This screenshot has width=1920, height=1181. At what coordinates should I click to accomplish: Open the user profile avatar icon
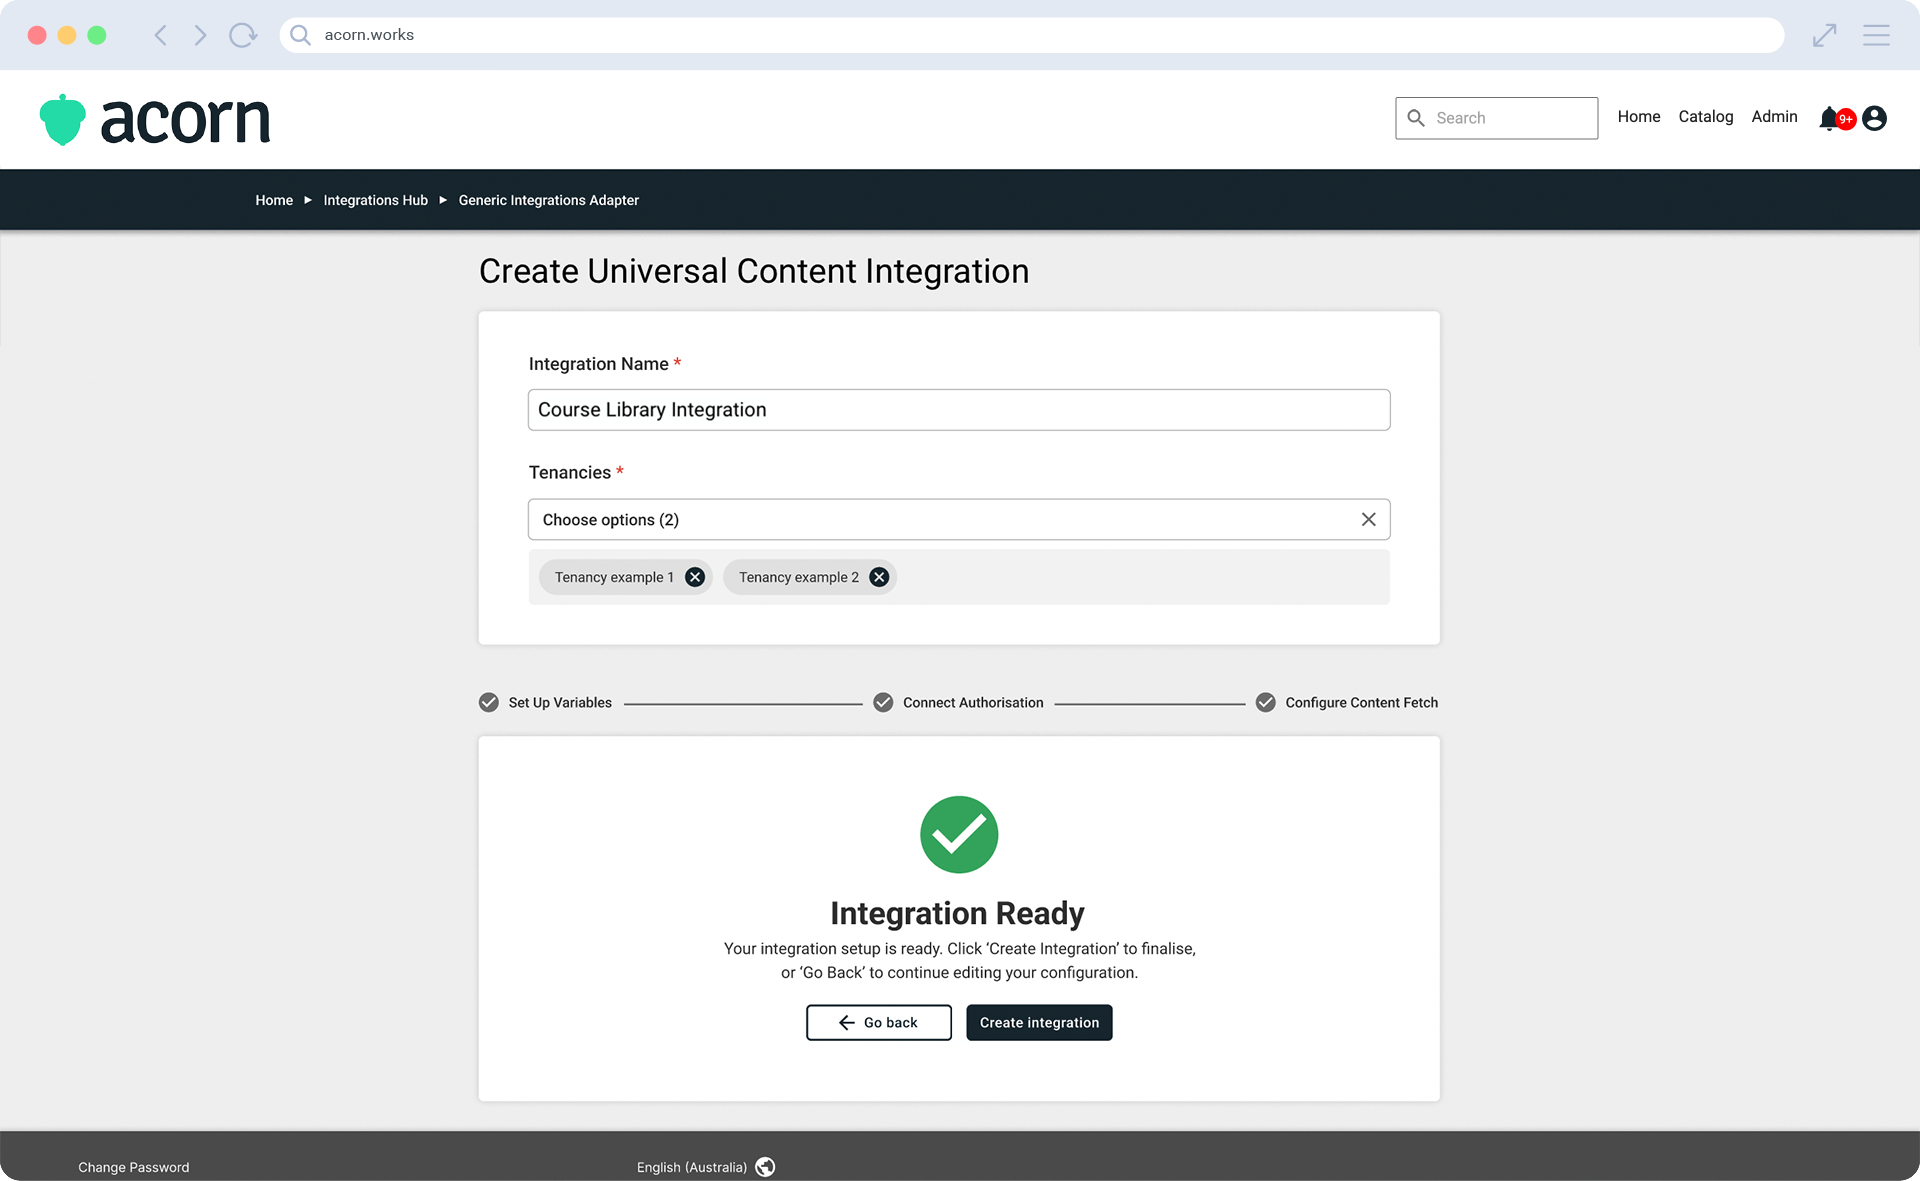[1874, 118]
